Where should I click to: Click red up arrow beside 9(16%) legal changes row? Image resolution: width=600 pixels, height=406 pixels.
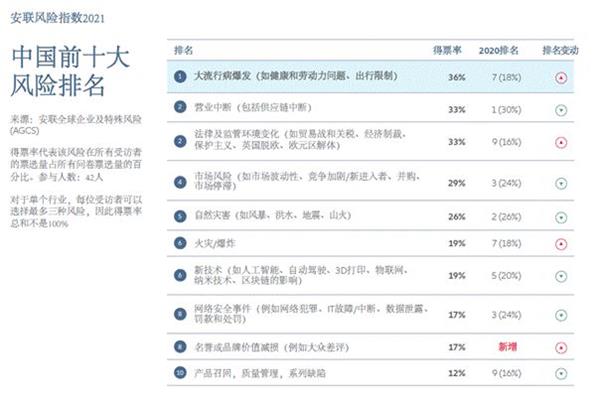pos(561,143)
